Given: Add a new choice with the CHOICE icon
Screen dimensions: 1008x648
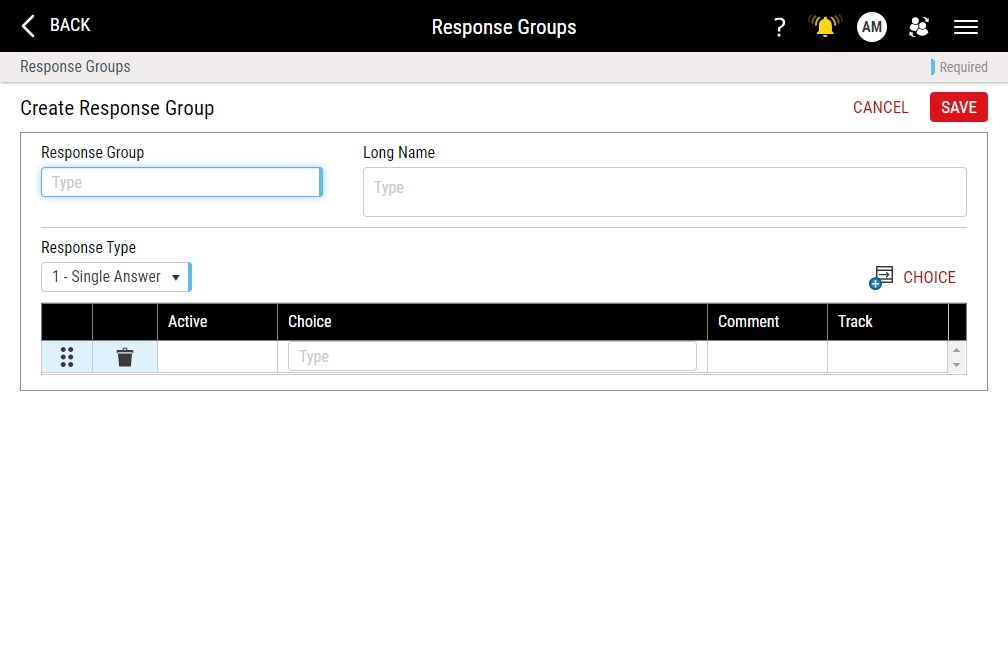Looking at the screenshot, I should coord(881,278).
